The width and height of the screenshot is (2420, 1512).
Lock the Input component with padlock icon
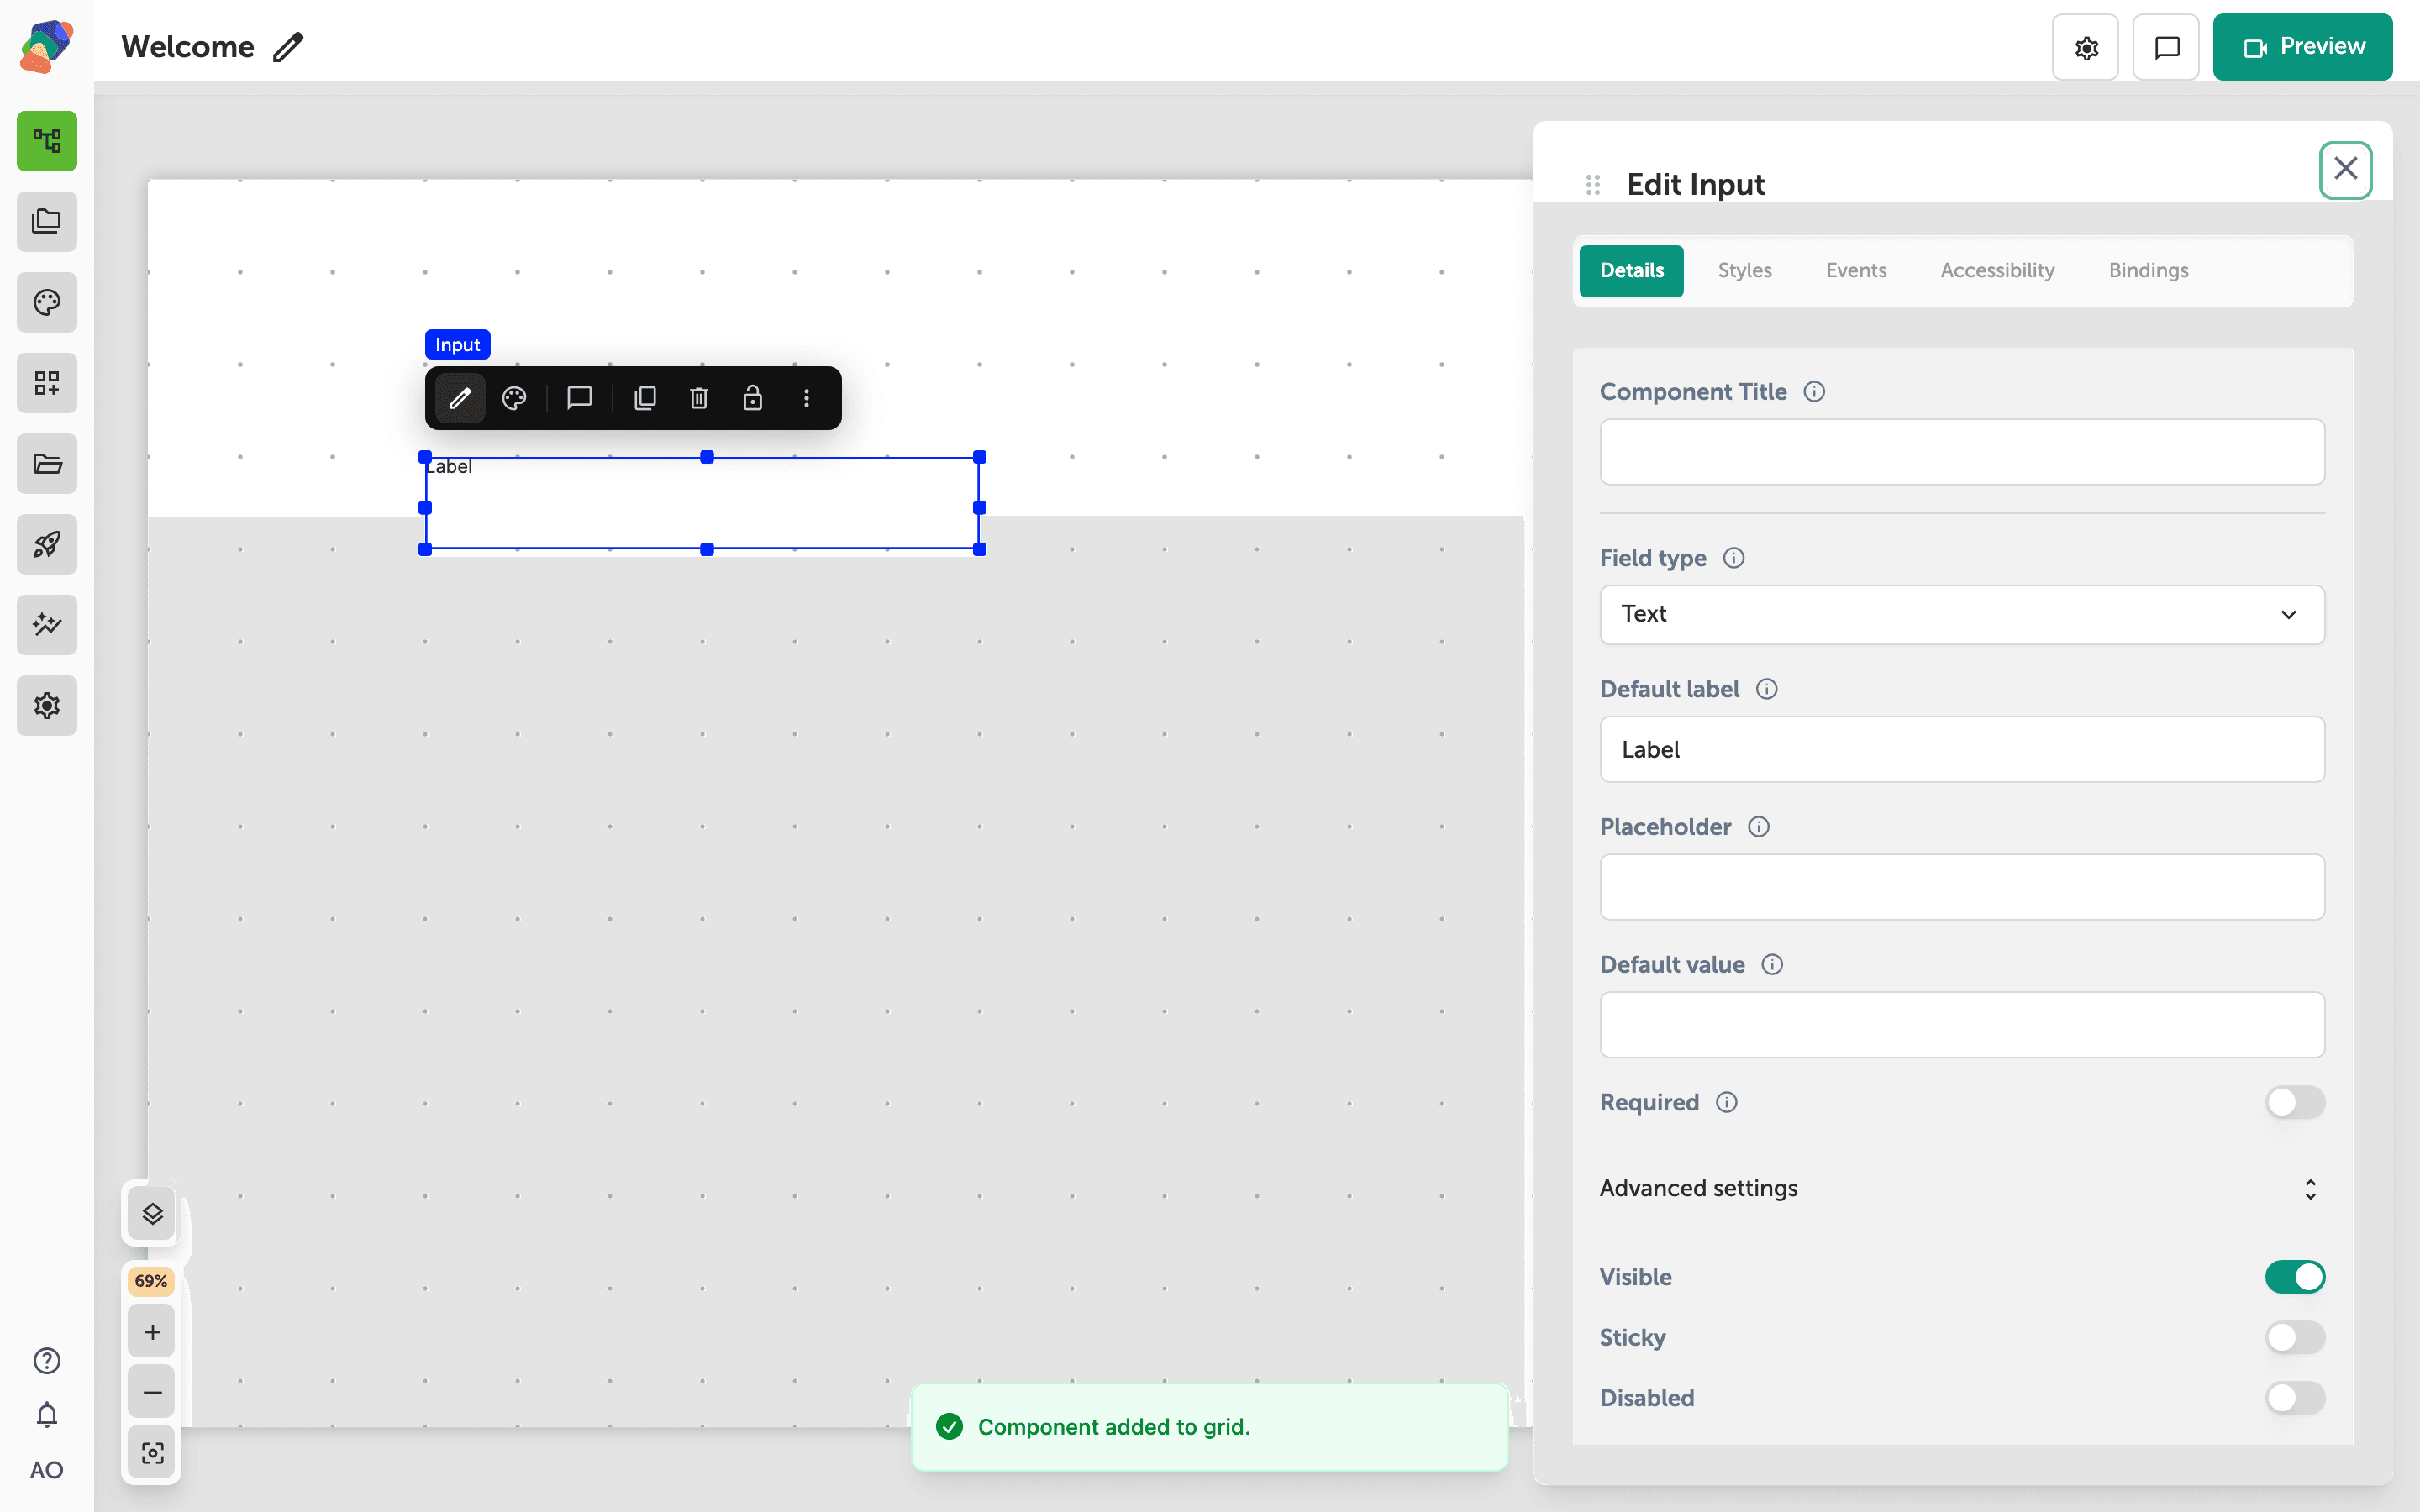point(753,398)
